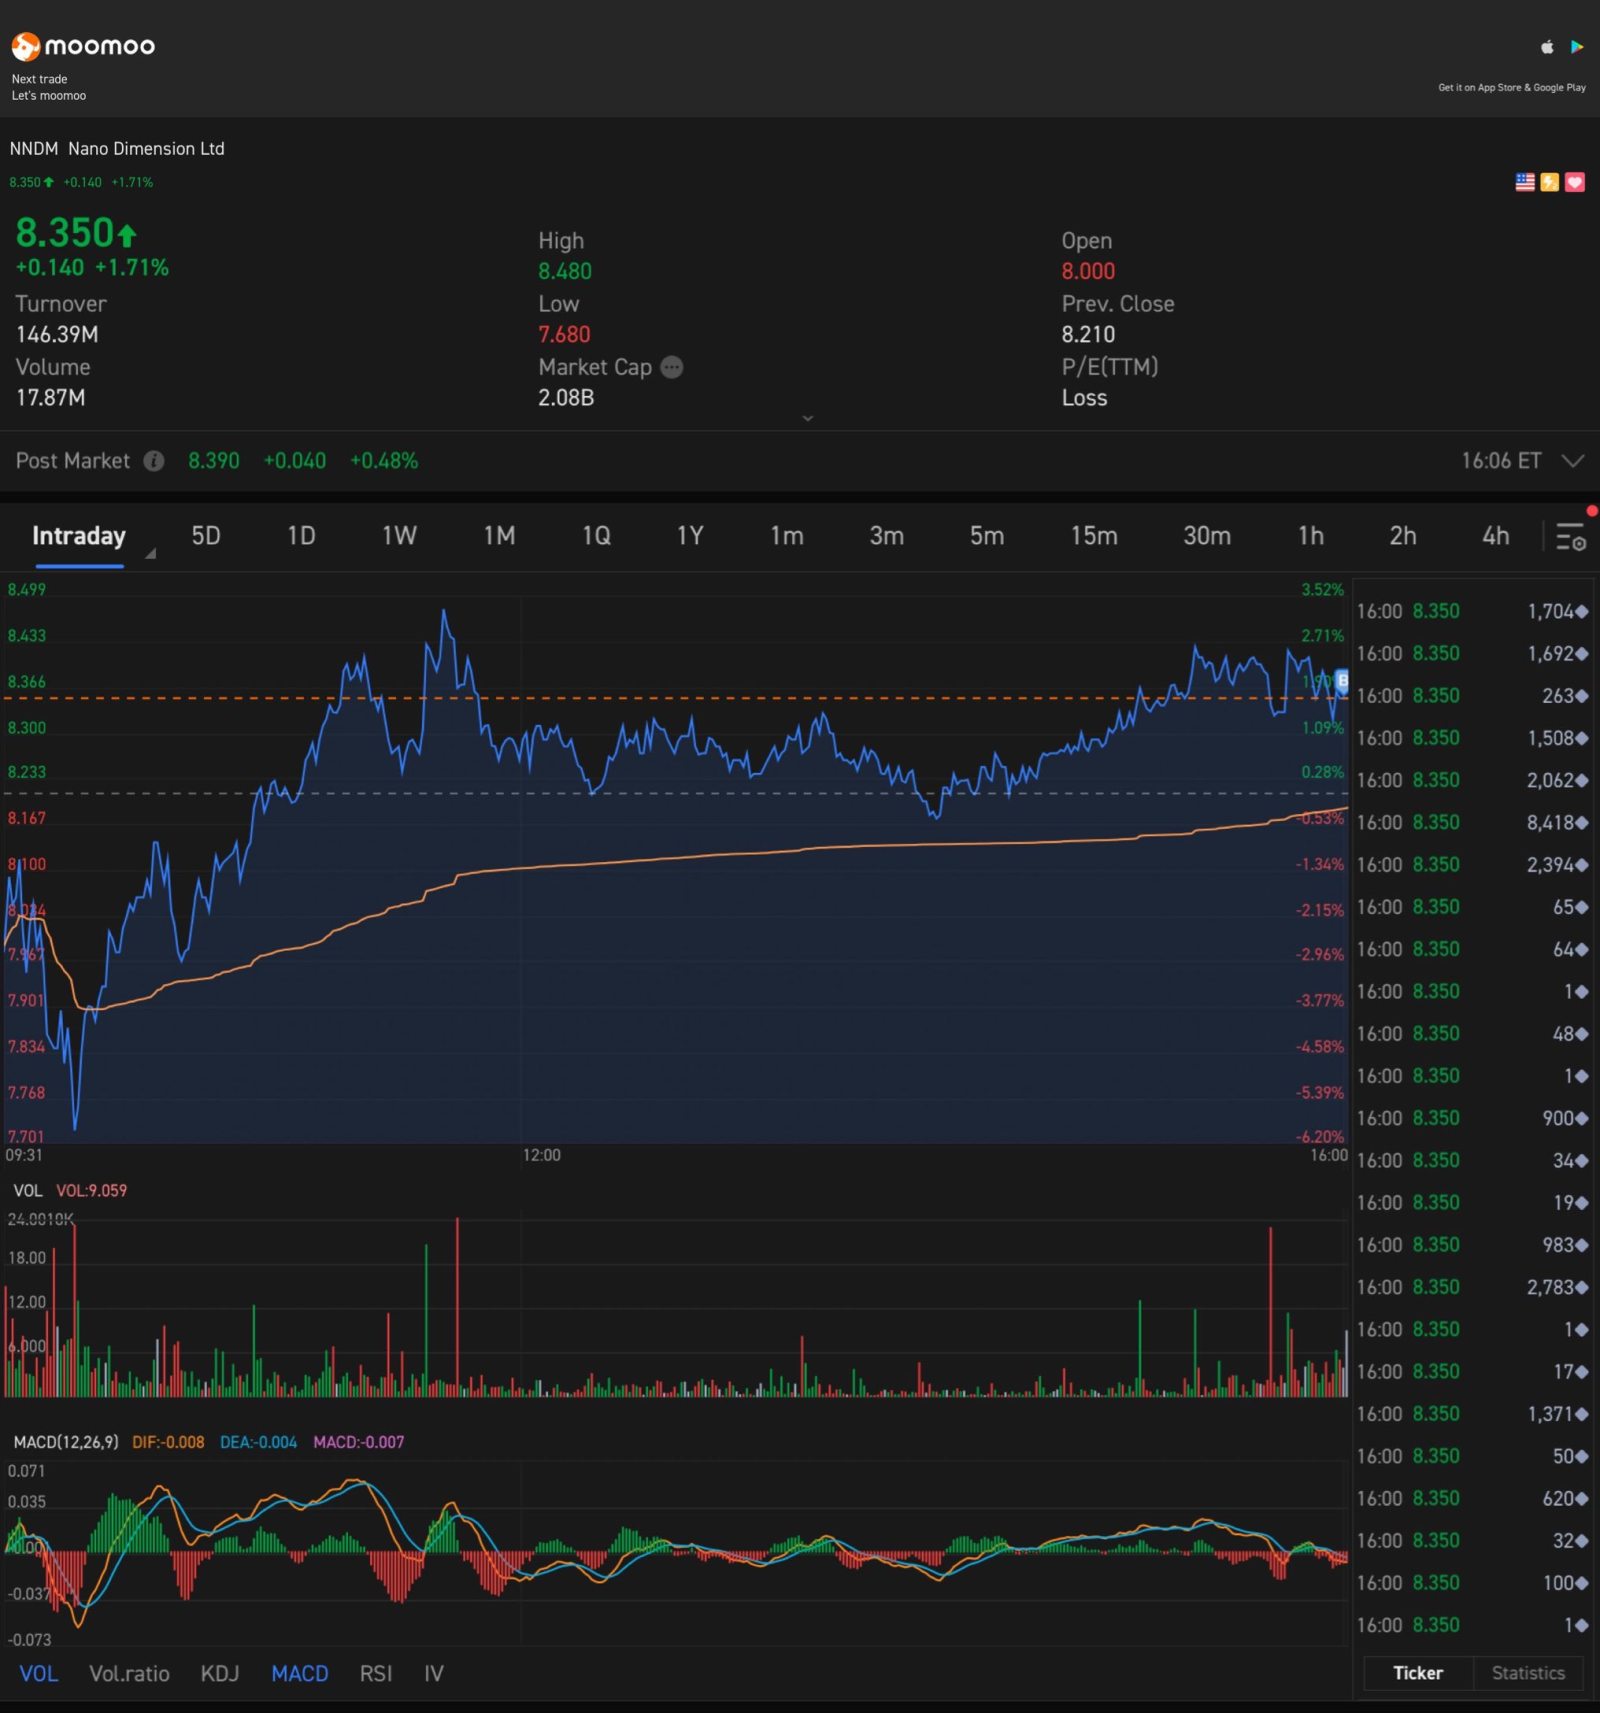This screenshot has width=1600, height=1713.
Task: Open the Apple App Store icon
Action: coord(1547,46)
